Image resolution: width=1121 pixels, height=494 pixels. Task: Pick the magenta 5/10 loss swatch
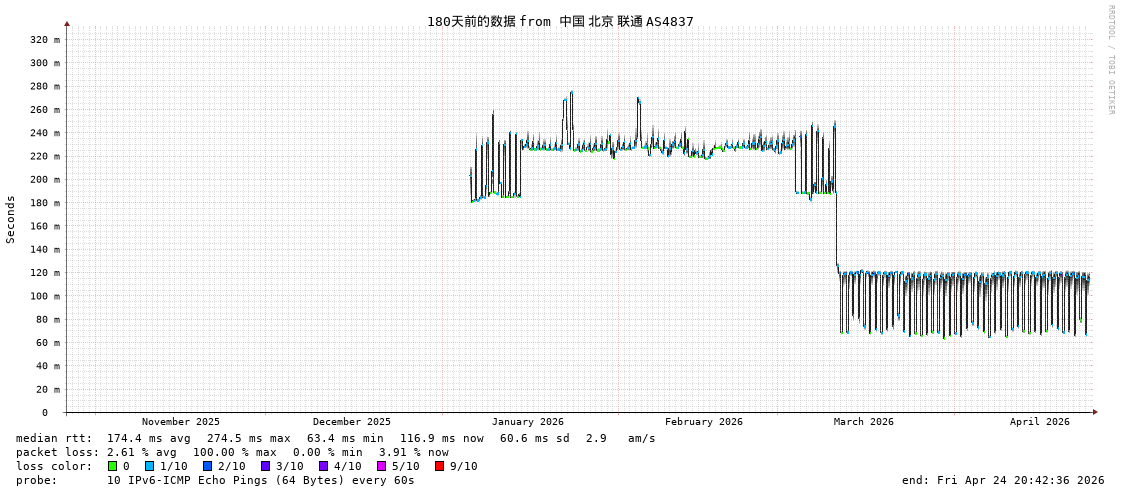pyautogui.click(x=382, y=466)
